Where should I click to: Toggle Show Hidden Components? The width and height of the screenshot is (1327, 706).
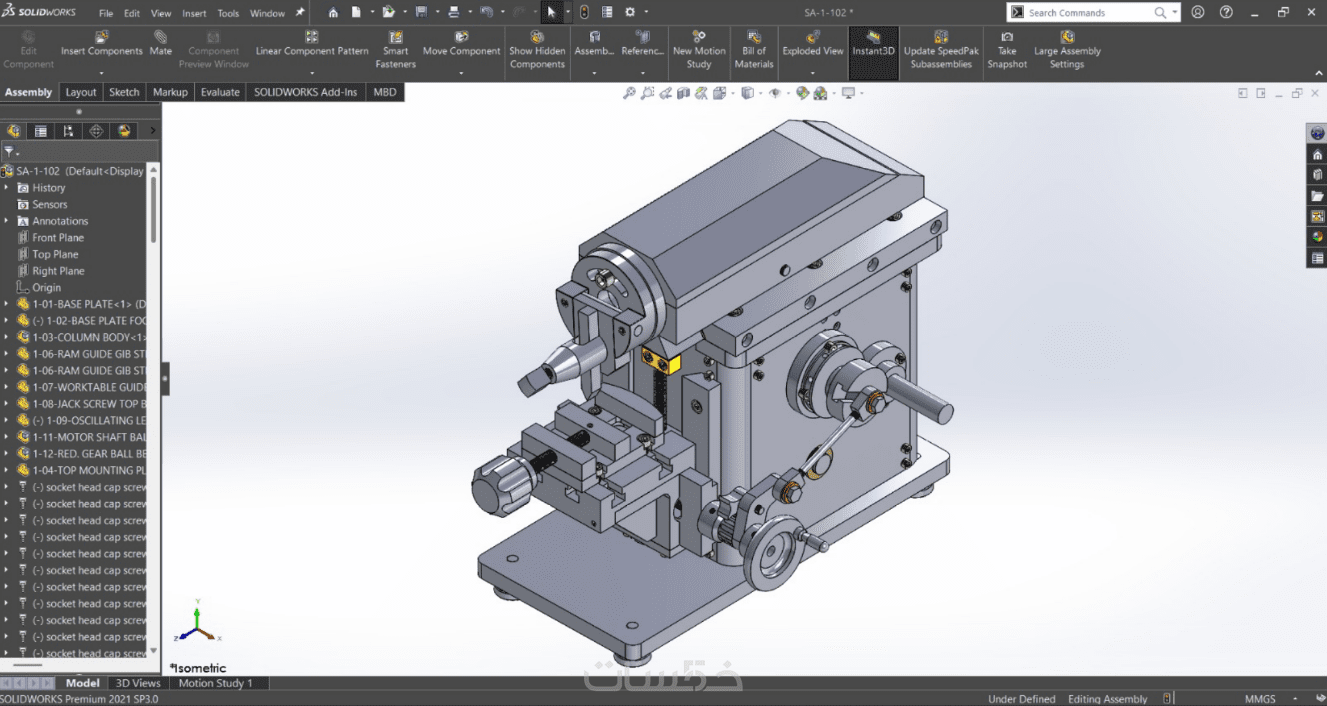(x=537, y=50)
